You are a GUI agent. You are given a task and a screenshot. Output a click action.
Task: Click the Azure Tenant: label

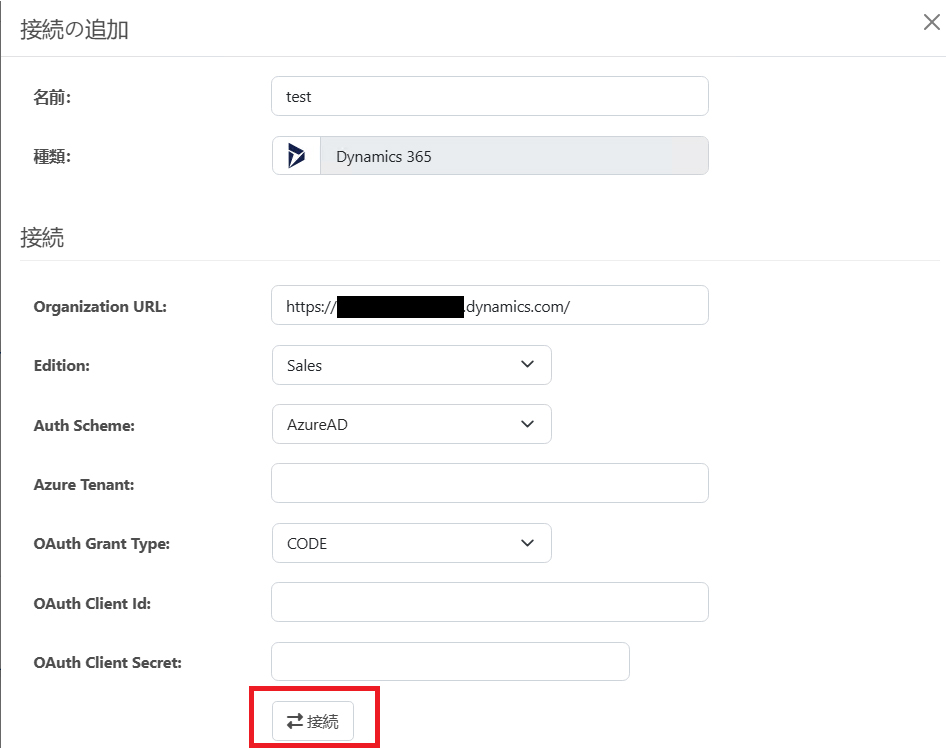coord(84,484)
